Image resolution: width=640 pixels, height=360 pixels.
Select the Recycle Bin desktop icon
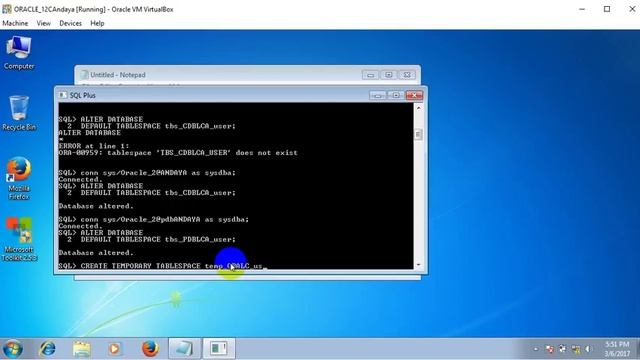19,113
